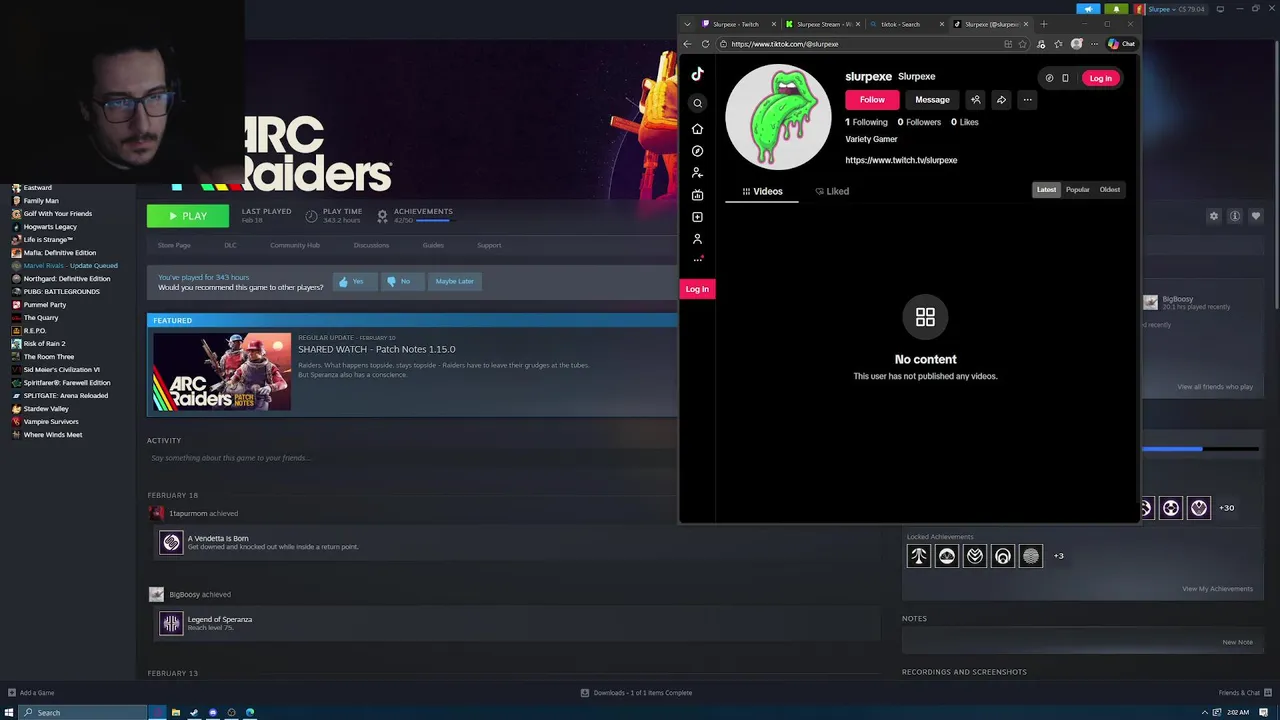Follow slurpexe on TikTok

[x=872, y=100]
